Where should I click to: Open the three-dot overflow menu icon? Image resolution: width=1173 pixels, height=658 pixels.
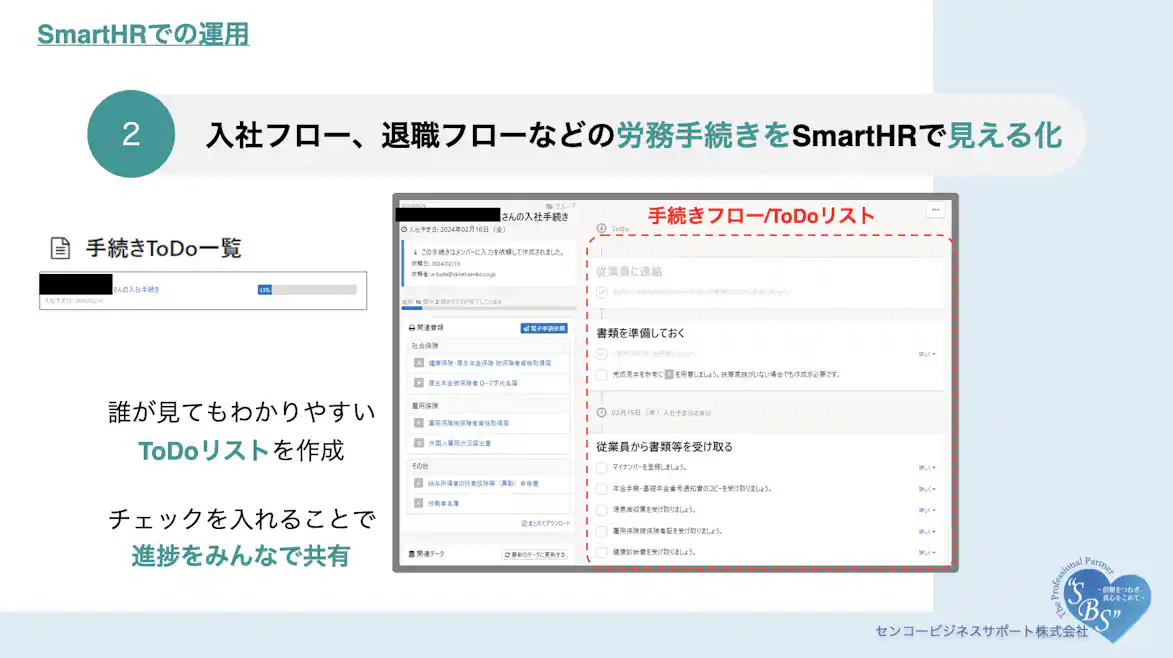935,209
